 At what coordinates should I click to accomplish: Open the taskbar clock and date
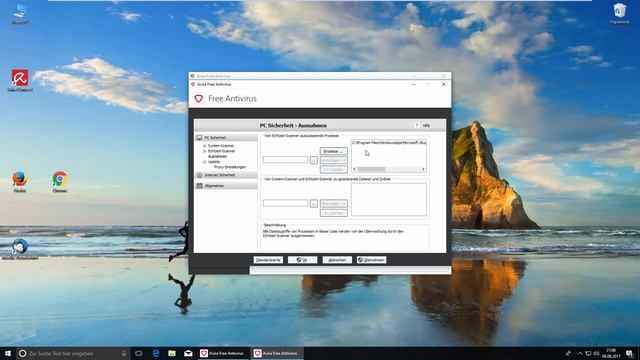[611, 353]
